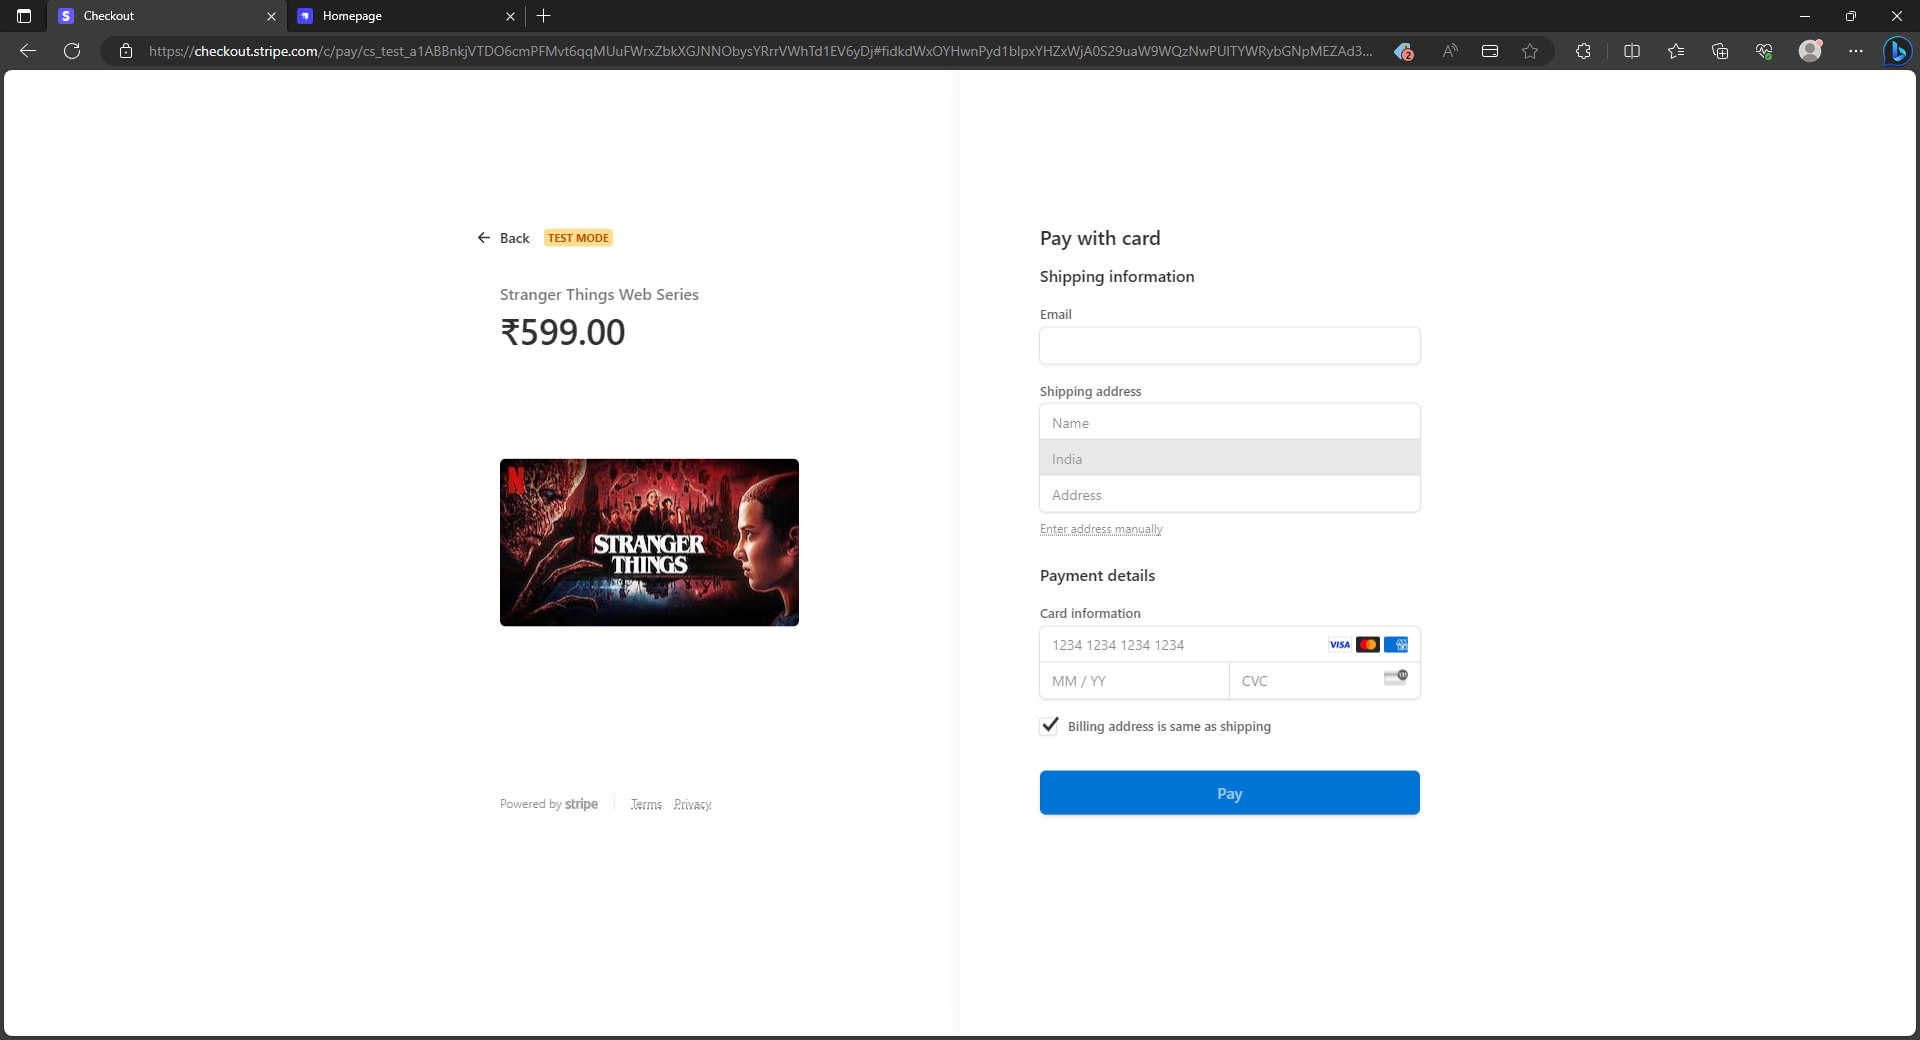Open the Read aloud icon
The width and height of the screenshot is (1920, 1040).
tap(1448, 50)
